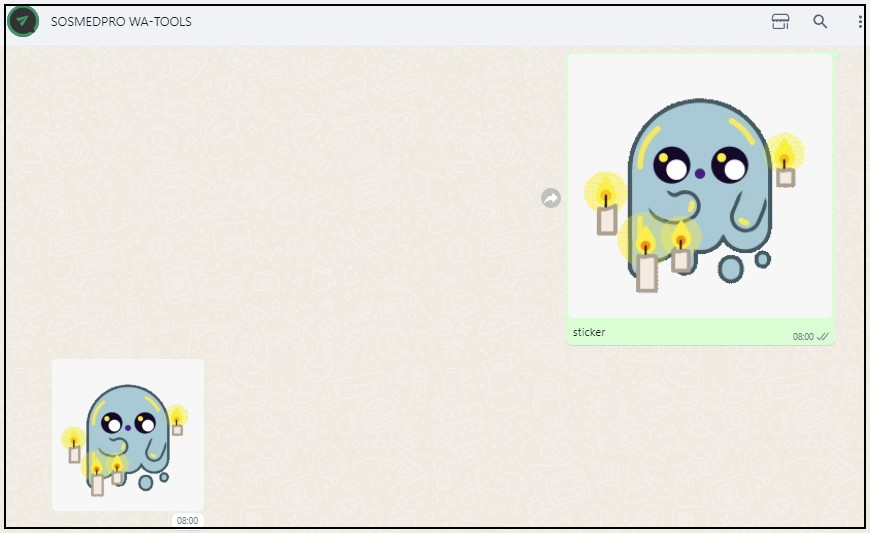870x533 pixels.
Task: Click the SOSMEDPRO WA-TOOLS contact name
Action: point(121,22)
